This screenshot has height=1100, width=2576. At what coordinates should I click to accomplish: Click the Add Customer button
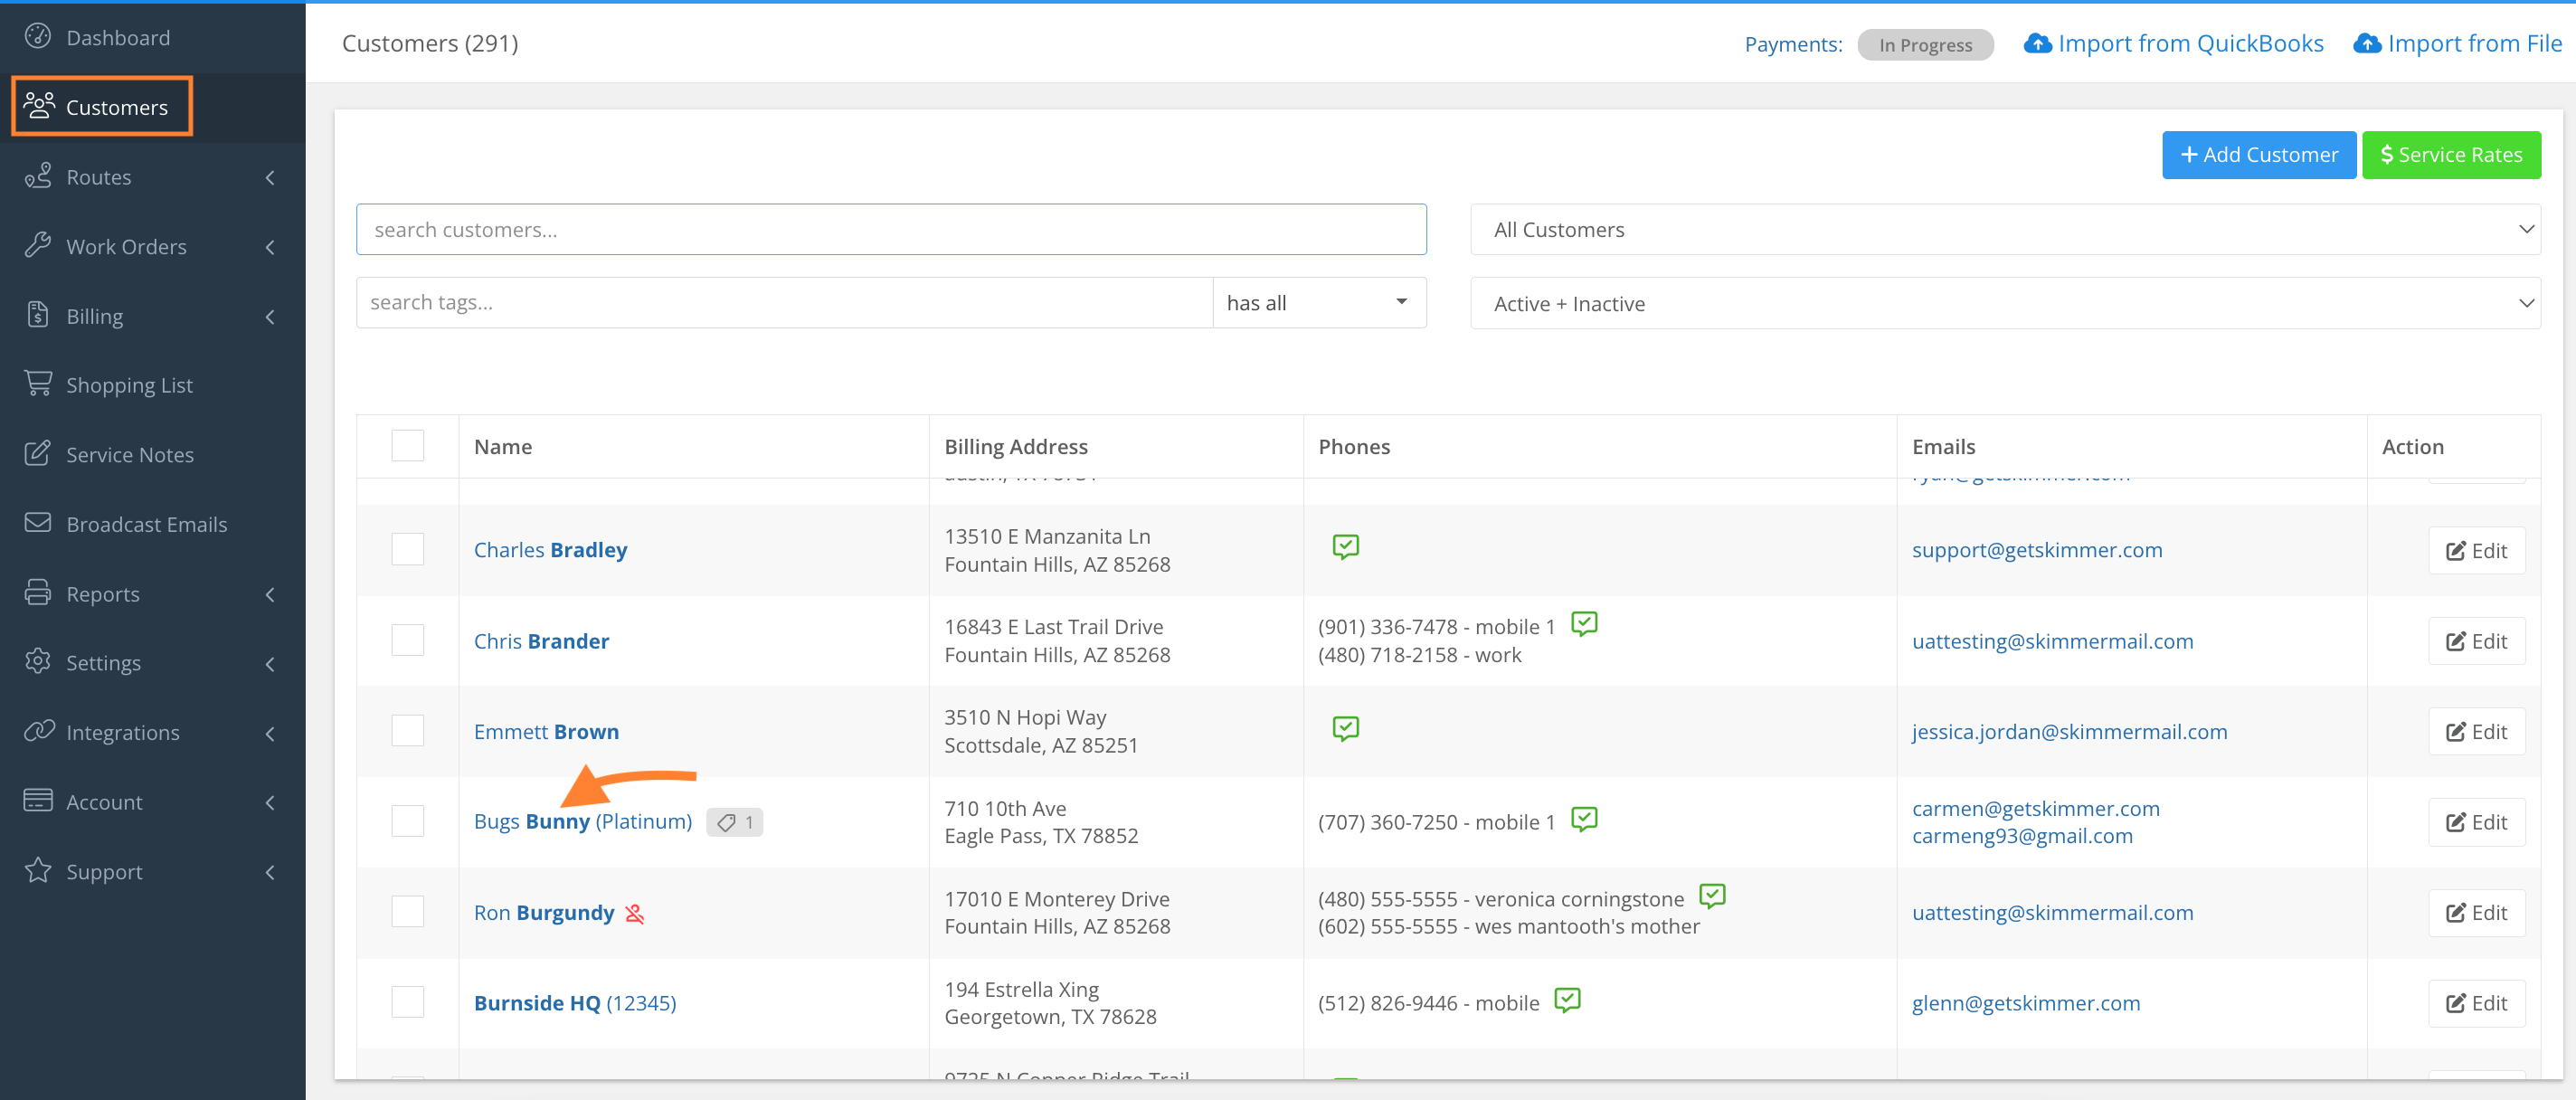[2258, 155]
